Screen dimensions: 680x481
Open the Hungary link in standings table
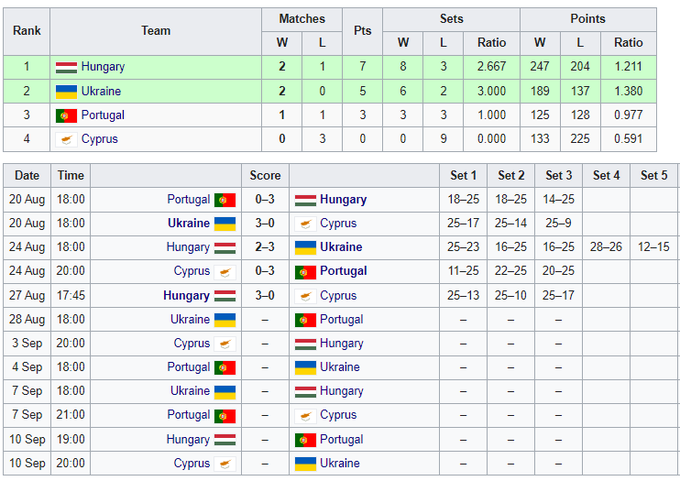[103, 67]
